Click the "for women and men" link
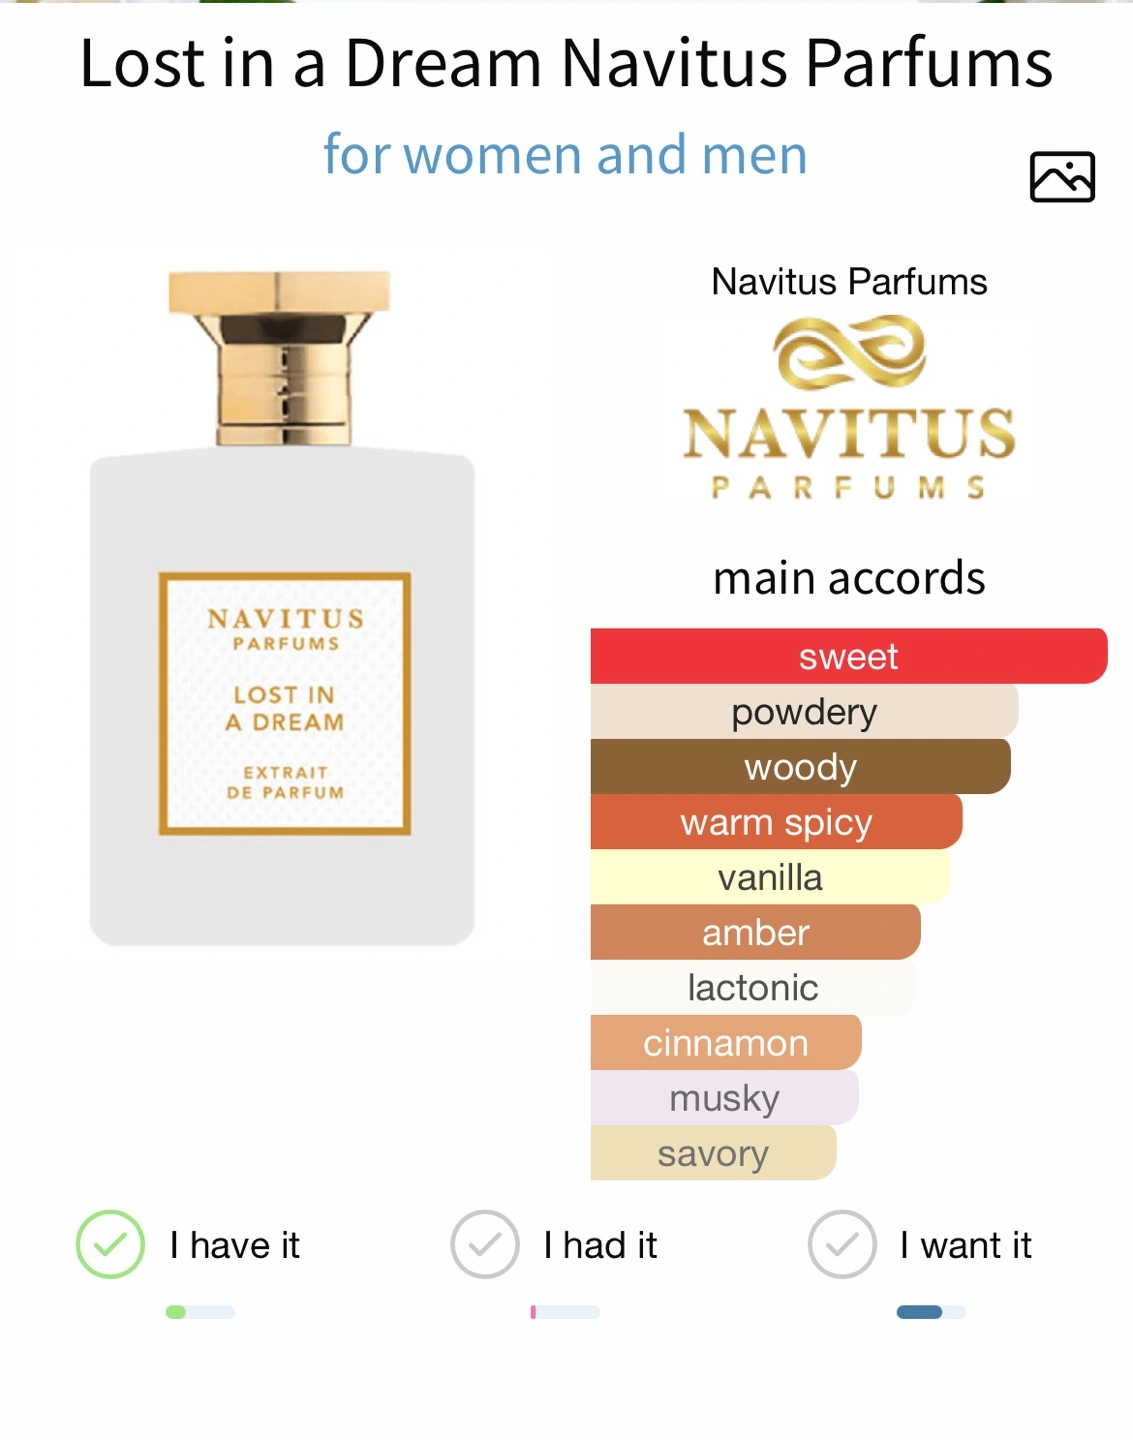Image resolution: width=1133 pixels, height=1440 pixels. click(x=565, y=155)
